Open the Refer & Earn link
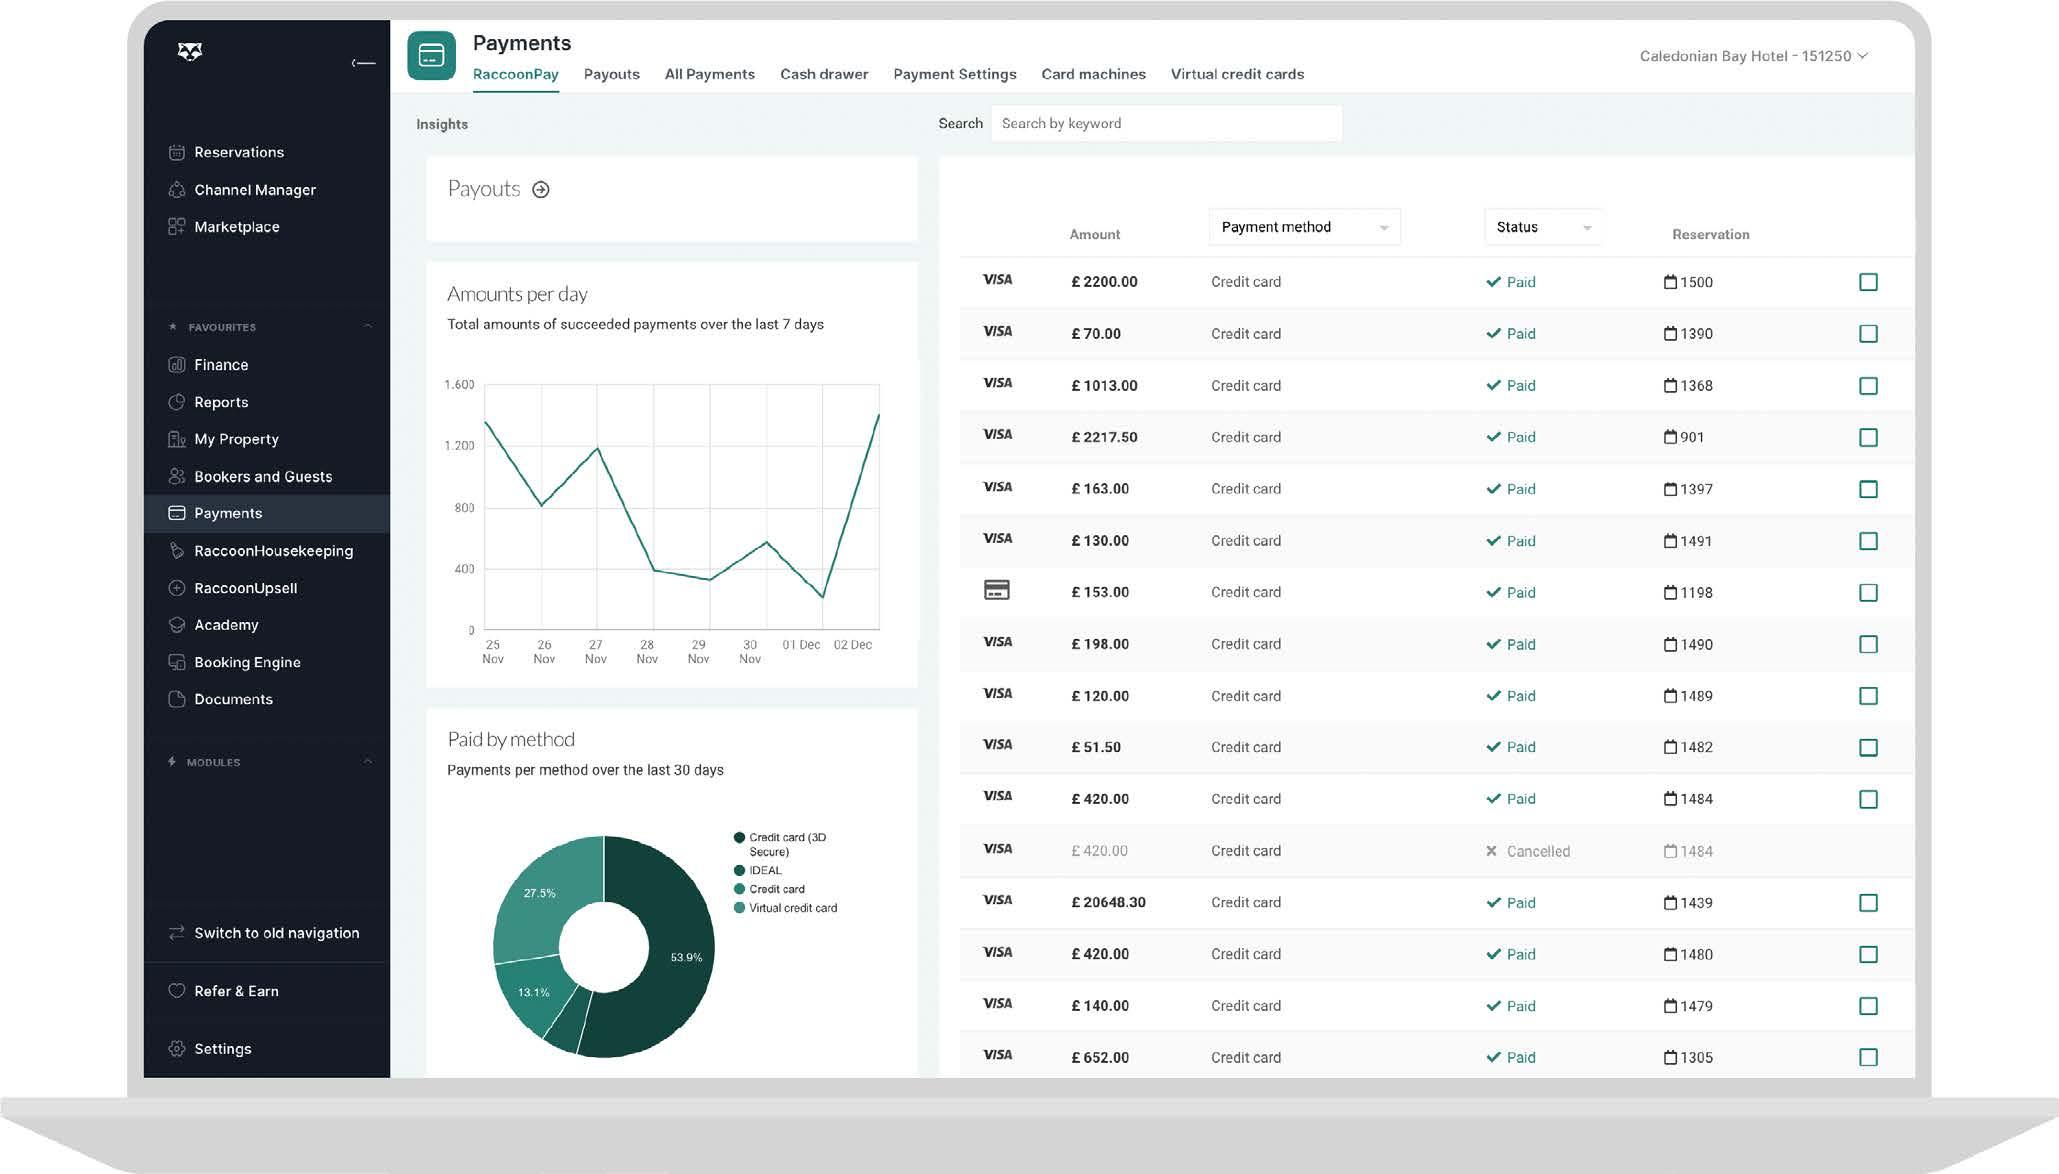This screenshot has width=2059, height=1174. pyautogui.click(x=236, y=991)
